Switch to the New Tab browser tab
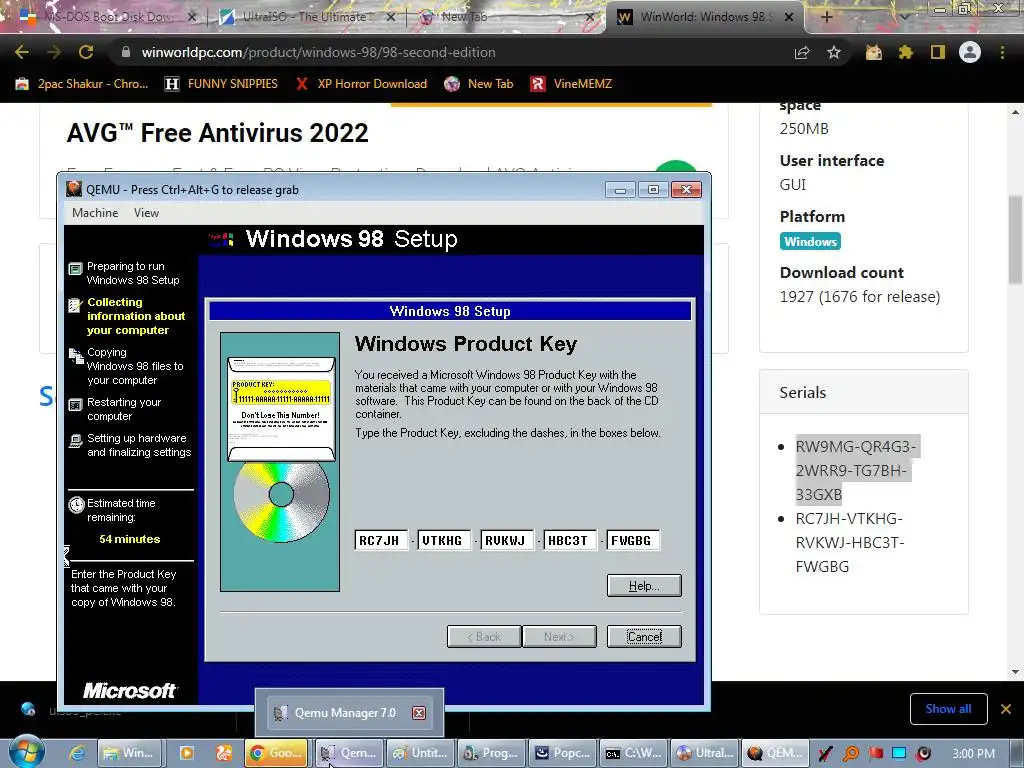This screenshot has width=1024, height=768. coord(504,17)
